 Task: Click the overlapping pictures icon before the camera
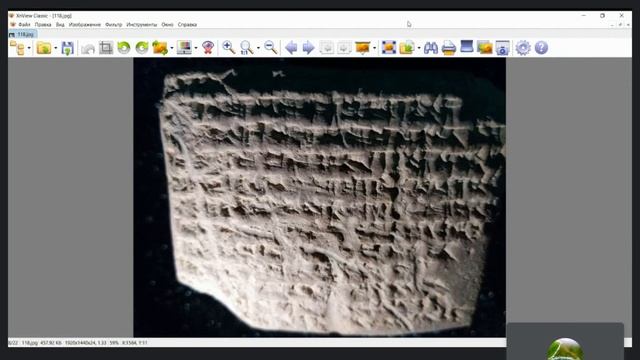pyautogui.click(x=484, y=48)
